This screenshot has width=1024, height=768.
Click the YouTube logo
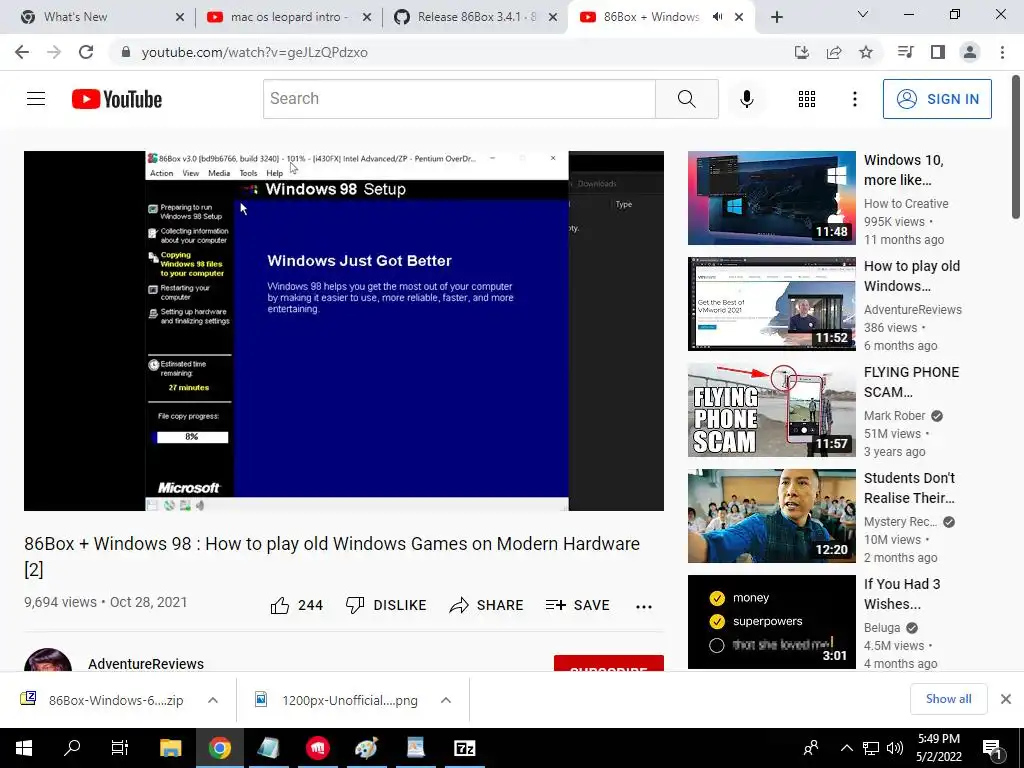tap(117, 99)
